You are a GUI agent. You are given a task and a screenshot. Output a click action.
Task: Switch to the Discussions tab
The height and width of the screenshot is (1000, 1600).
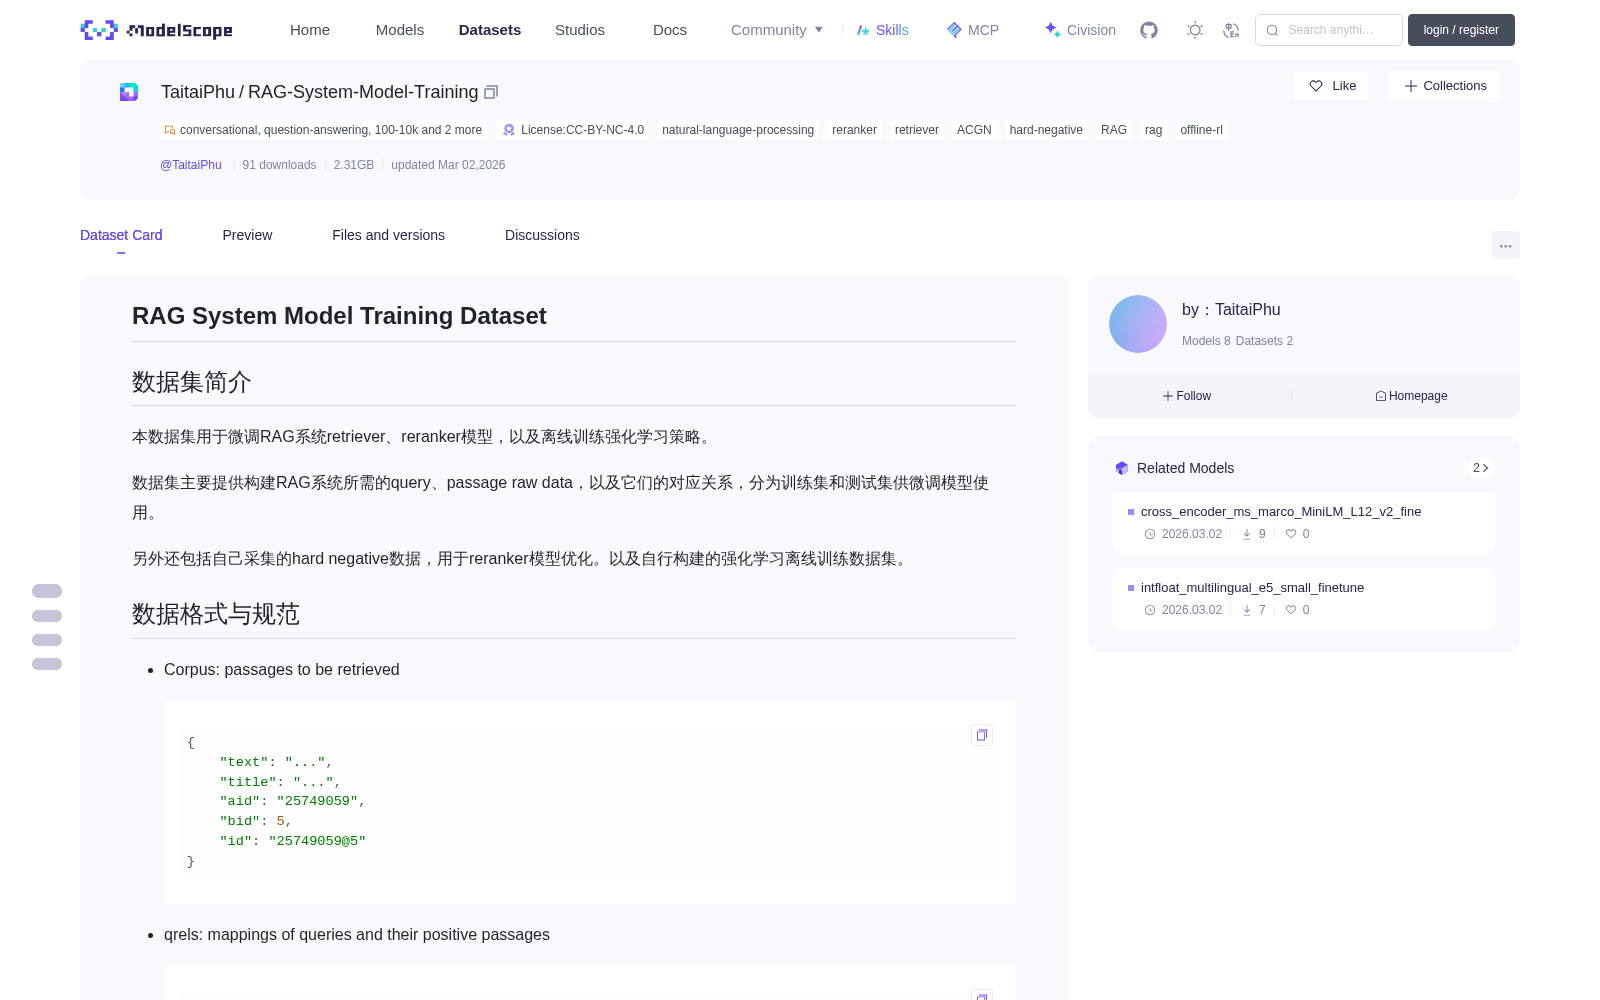click(542, 235)
